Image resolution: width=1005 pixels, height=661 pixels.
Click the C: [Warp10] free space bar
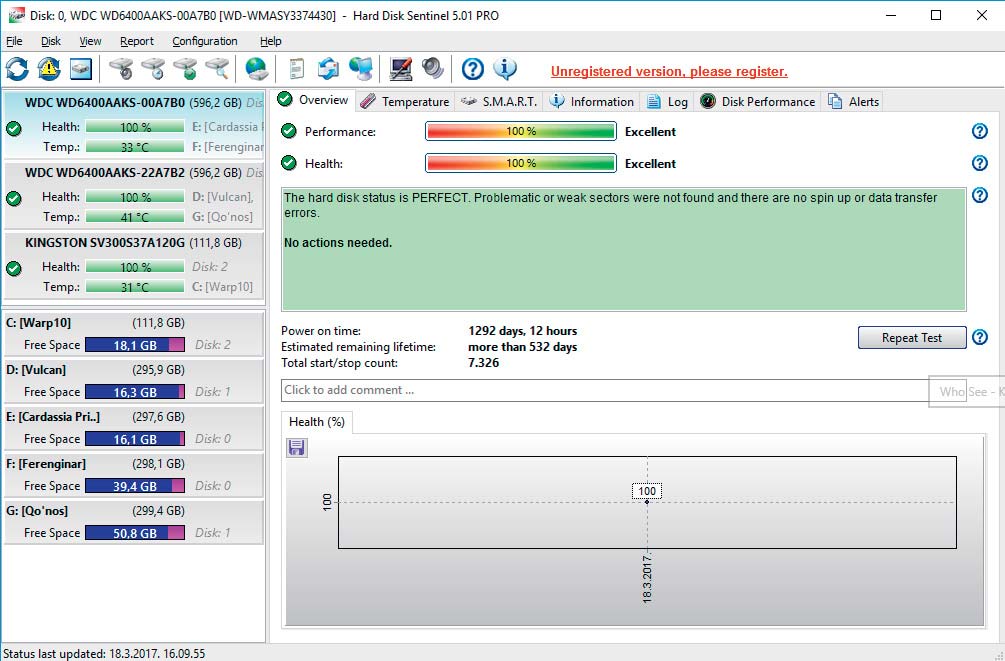click(x=135, y=345)
